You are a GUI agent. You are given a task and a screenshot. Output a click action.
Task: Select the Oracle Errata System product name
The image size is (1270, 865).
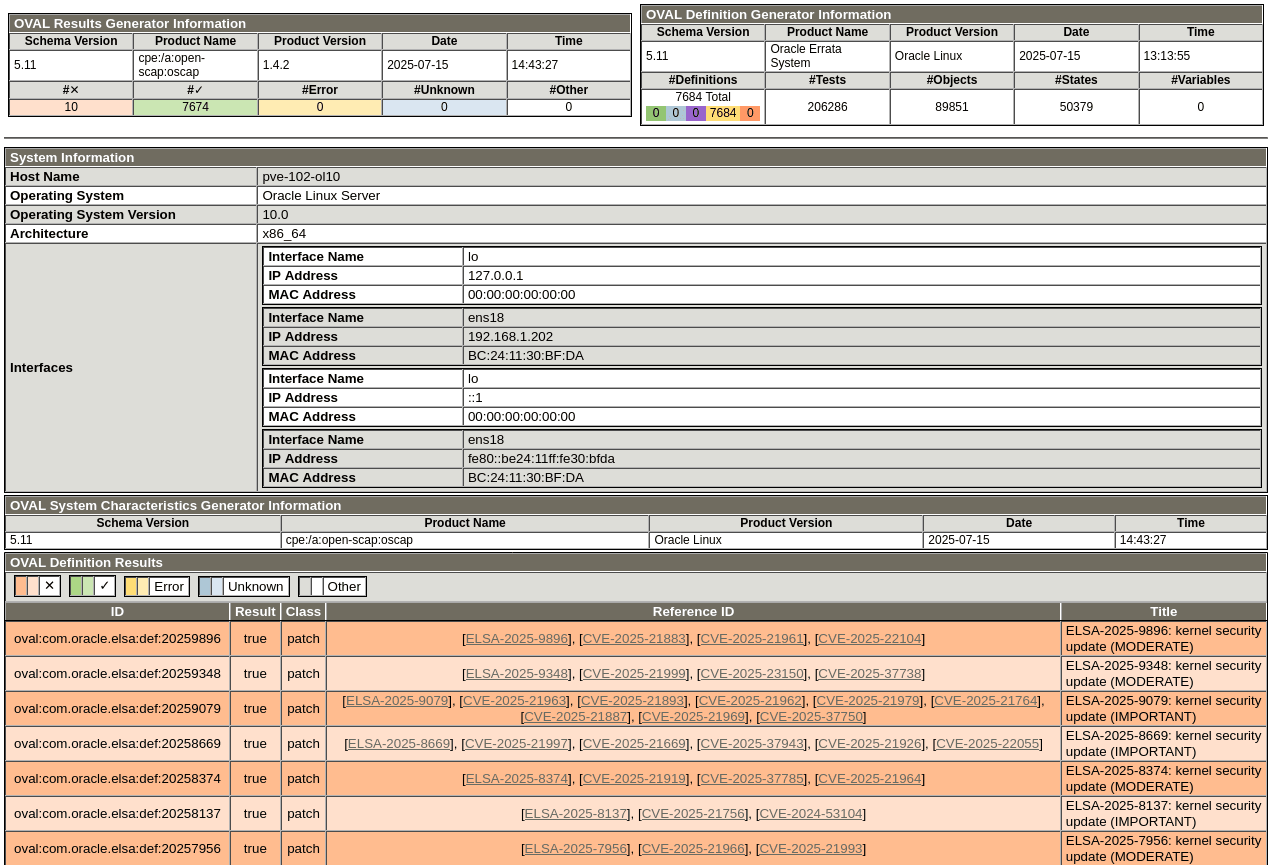point(828,56)
